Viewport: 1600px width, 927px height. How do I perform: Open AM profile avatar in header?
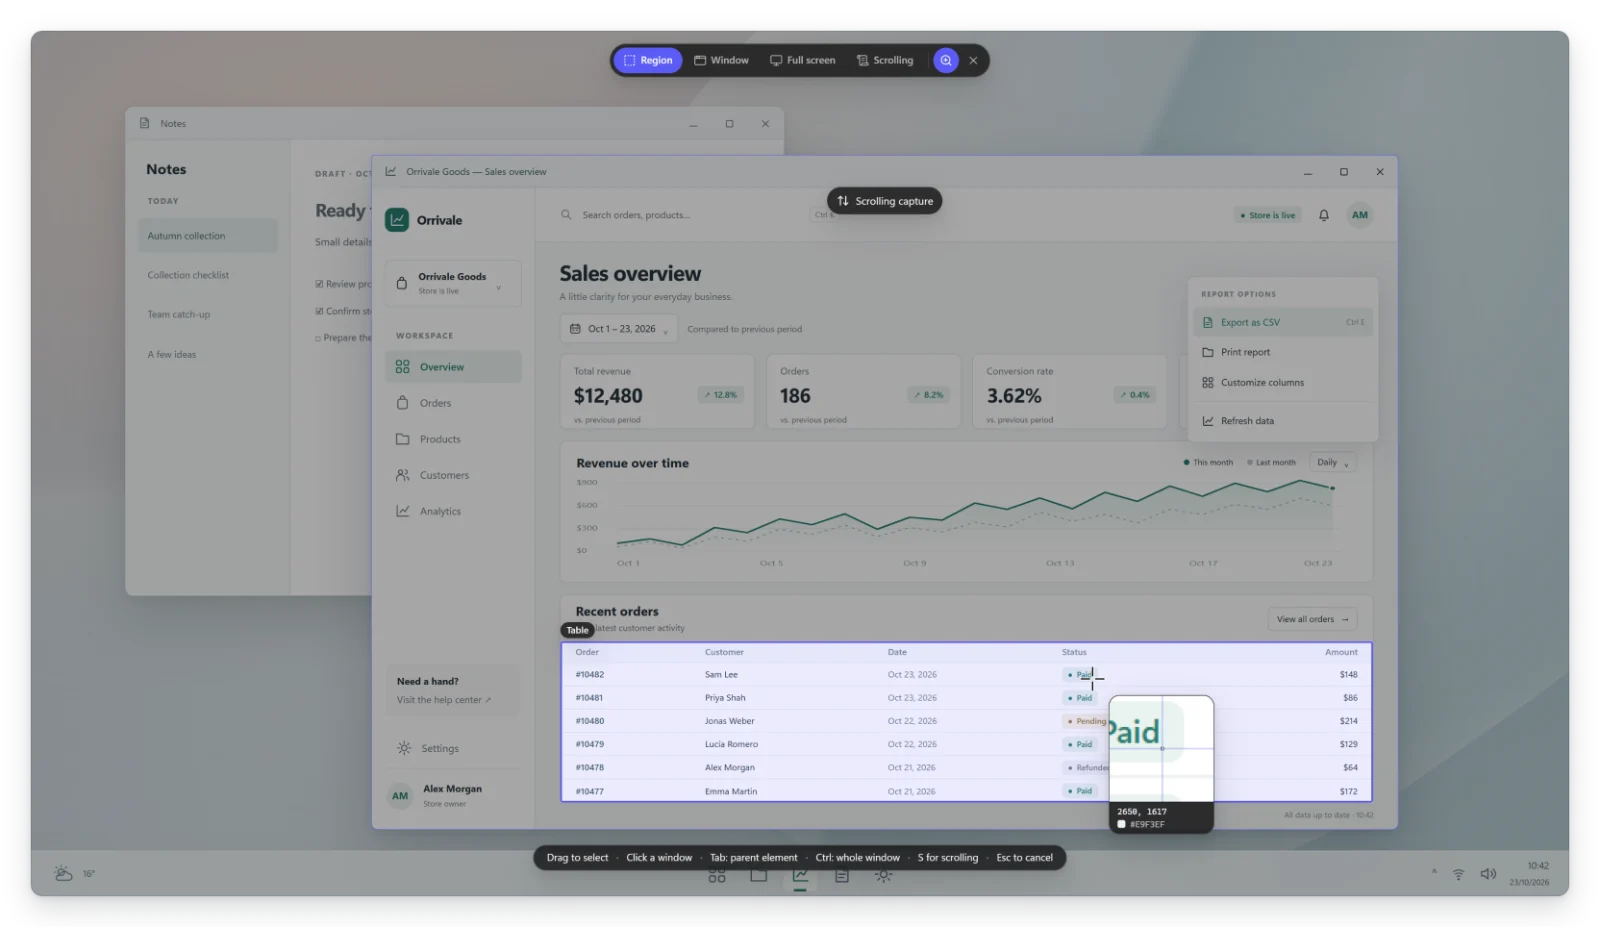tap(1360, 215)
